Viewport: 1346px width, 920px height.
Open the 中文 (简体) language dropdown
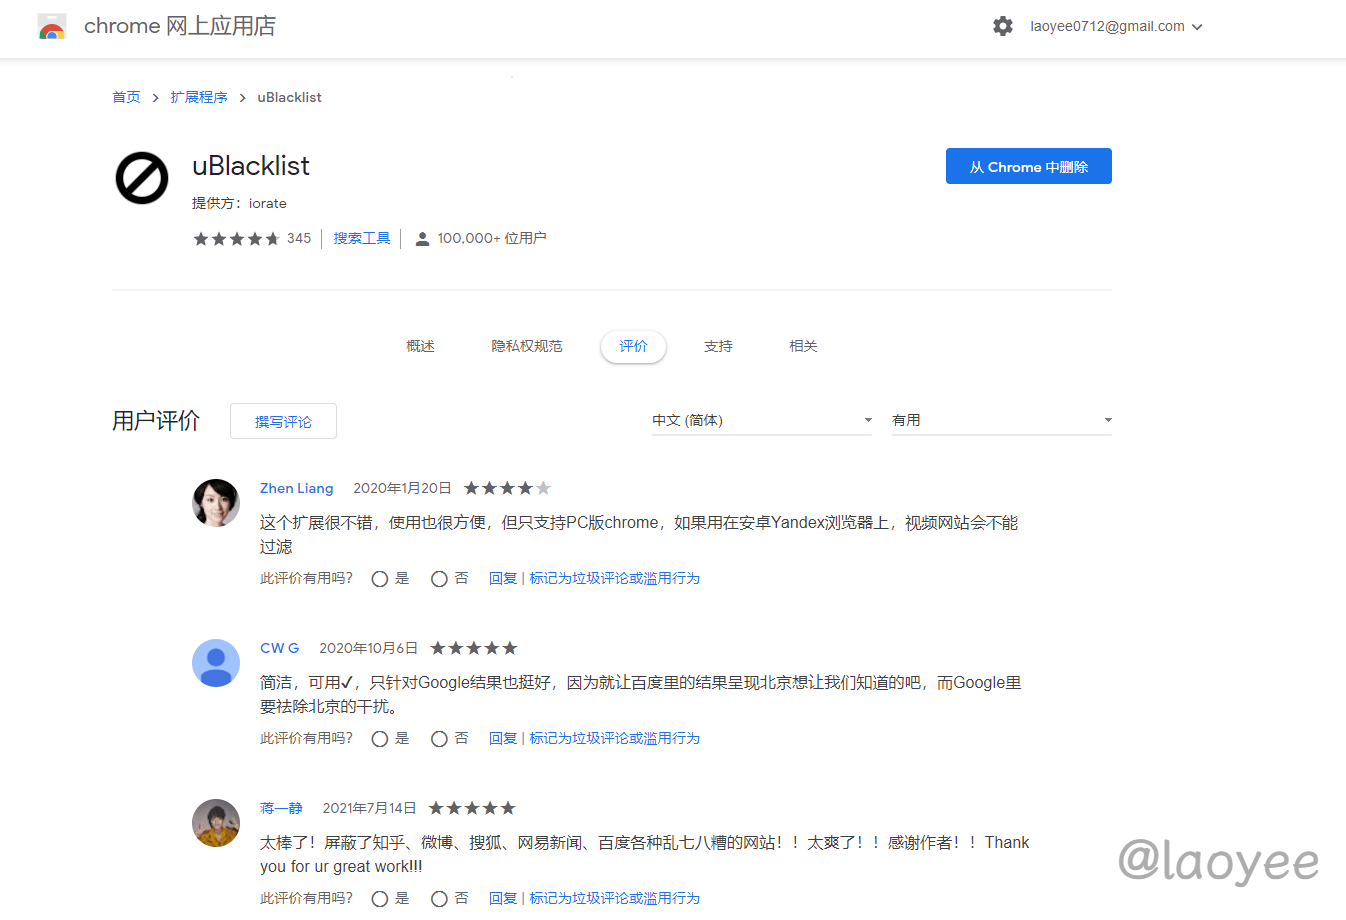click(761, 421)
